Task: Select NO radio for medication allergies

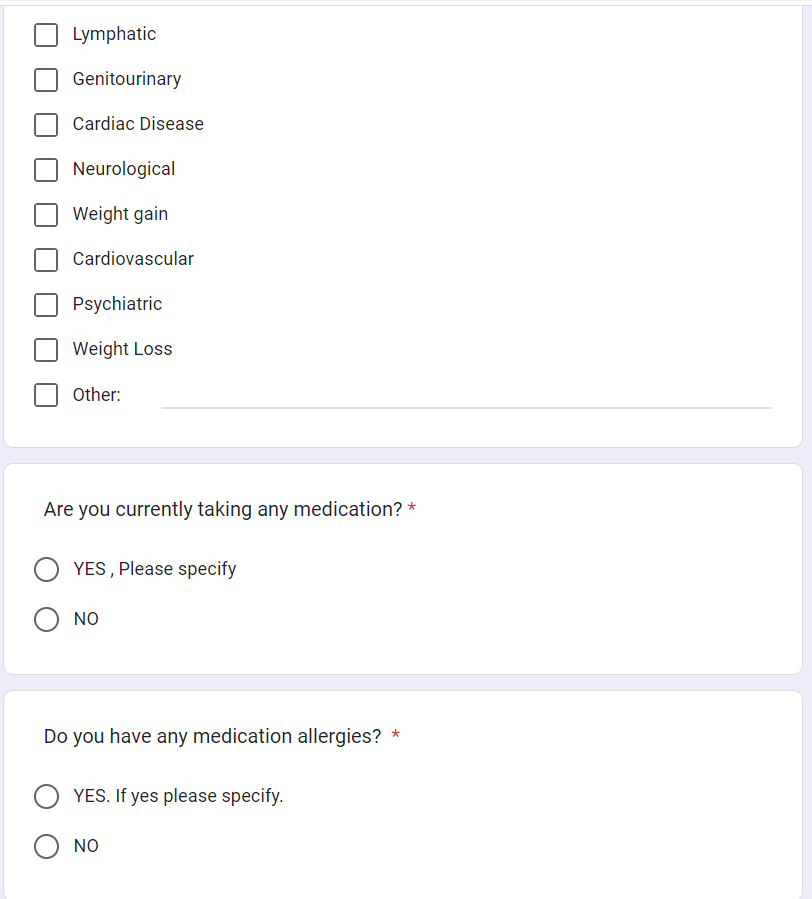Action: [46, 847]
